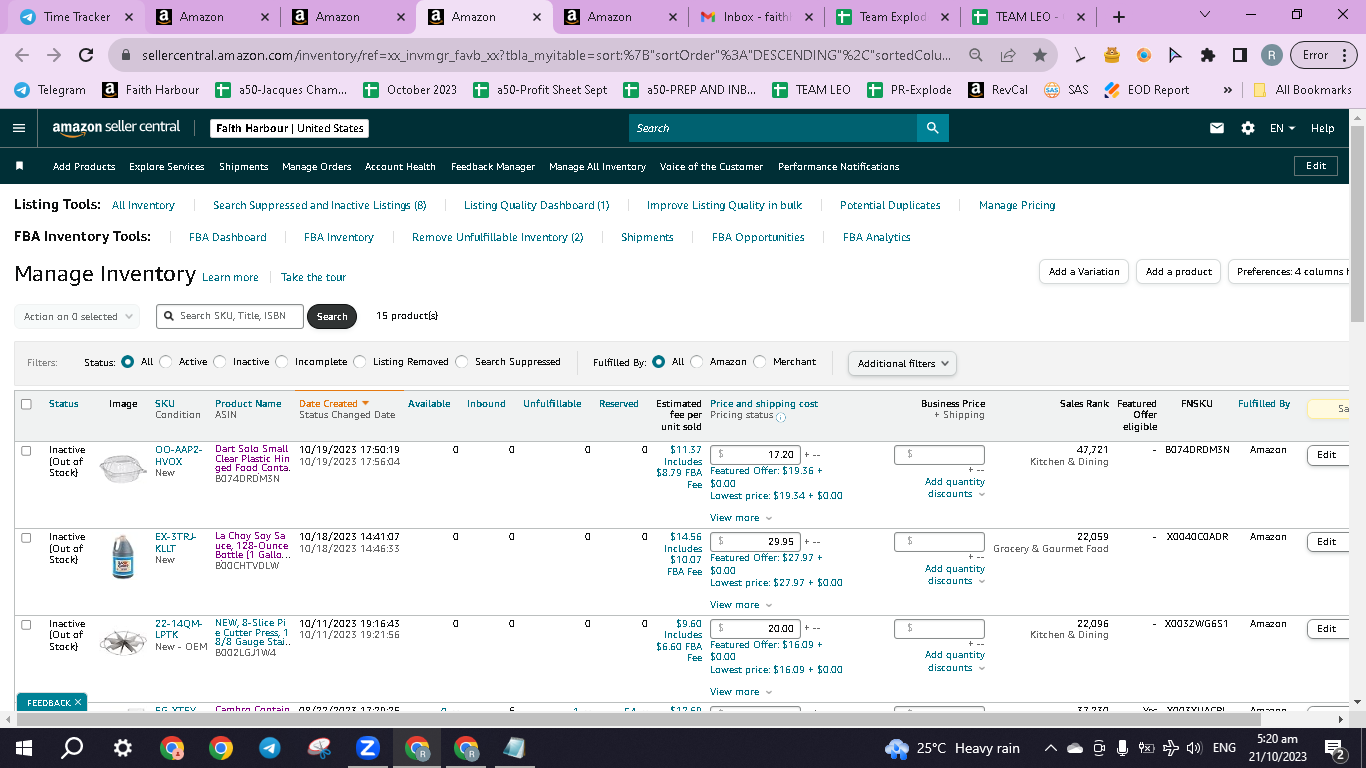Screen dimensions: 1366x768
Task: Select Fulfilled By Merchant radio button
Action: (760, 362)
